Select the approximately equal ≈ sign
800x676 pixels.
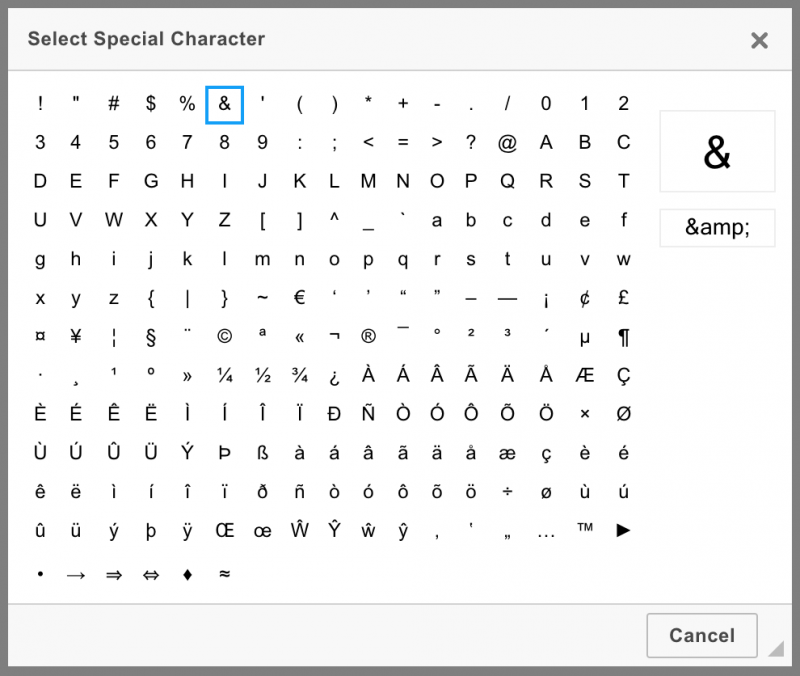pos(224,574)
